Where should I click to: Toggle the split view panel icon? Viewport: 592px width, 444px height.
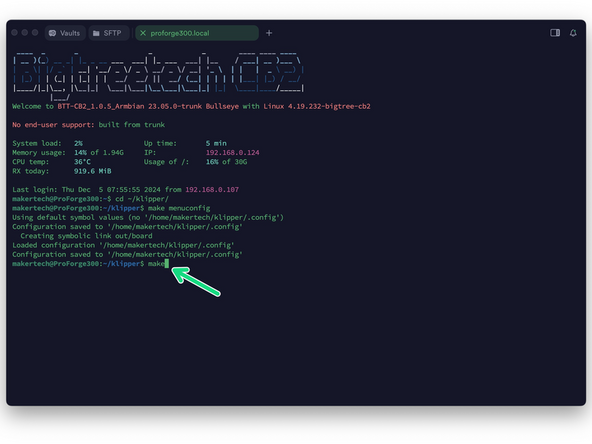[555, 33]
